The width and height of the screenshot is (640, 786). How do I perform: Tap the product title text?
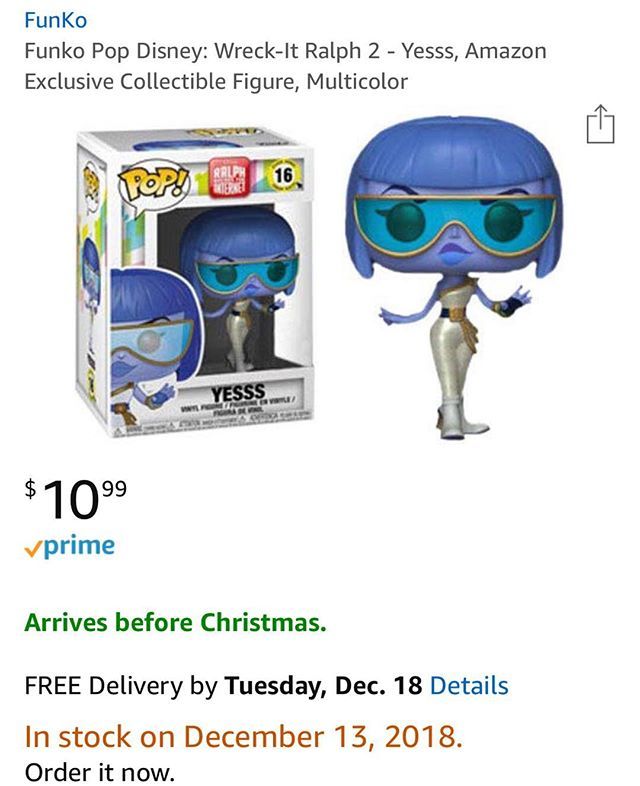pos(285,66)
